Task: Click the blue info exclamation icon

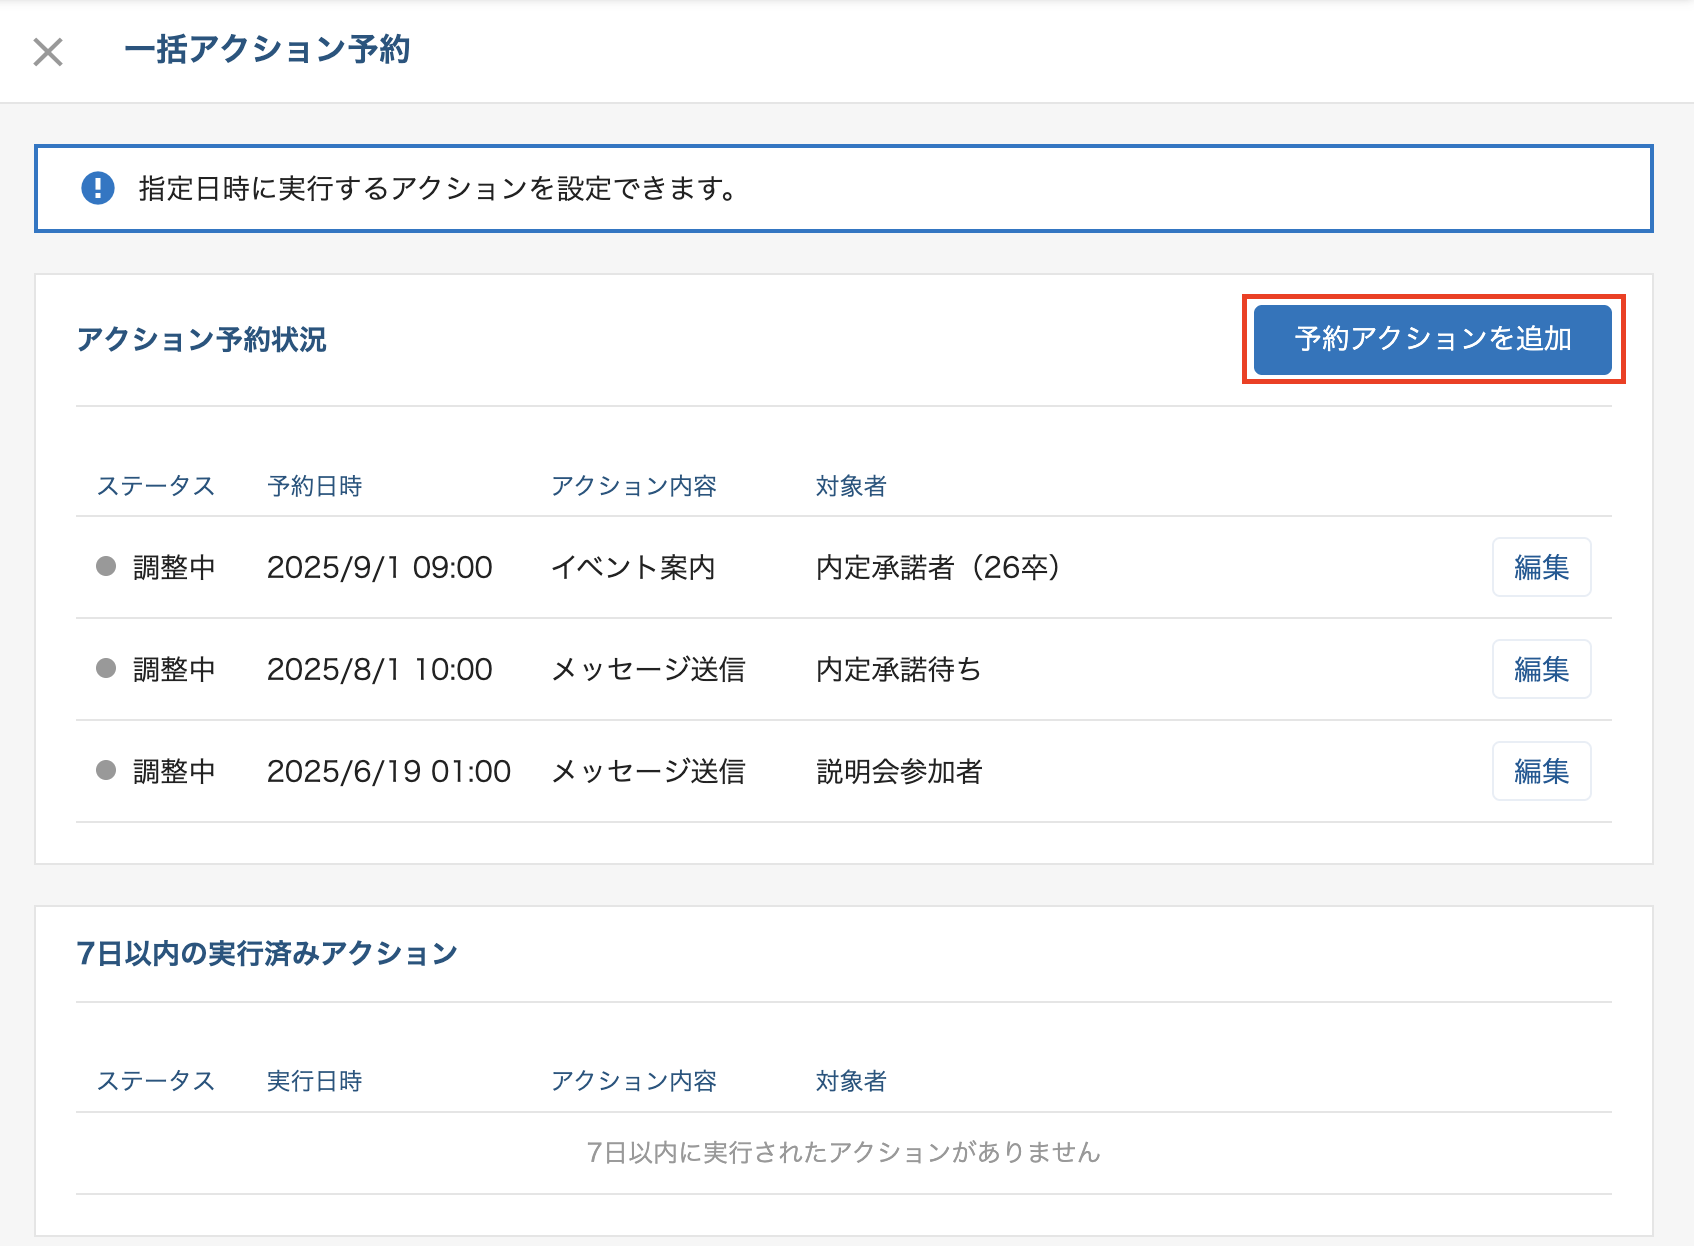Action: (x=98, y=188)
